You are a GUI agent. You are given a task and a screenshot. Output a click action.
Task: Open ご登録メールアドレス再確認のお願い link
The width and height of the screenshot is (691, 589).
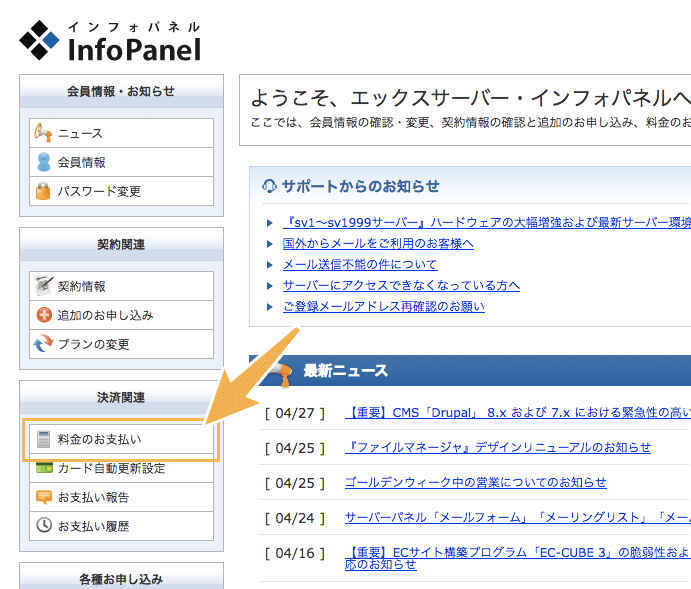click(x=384, y=306)
